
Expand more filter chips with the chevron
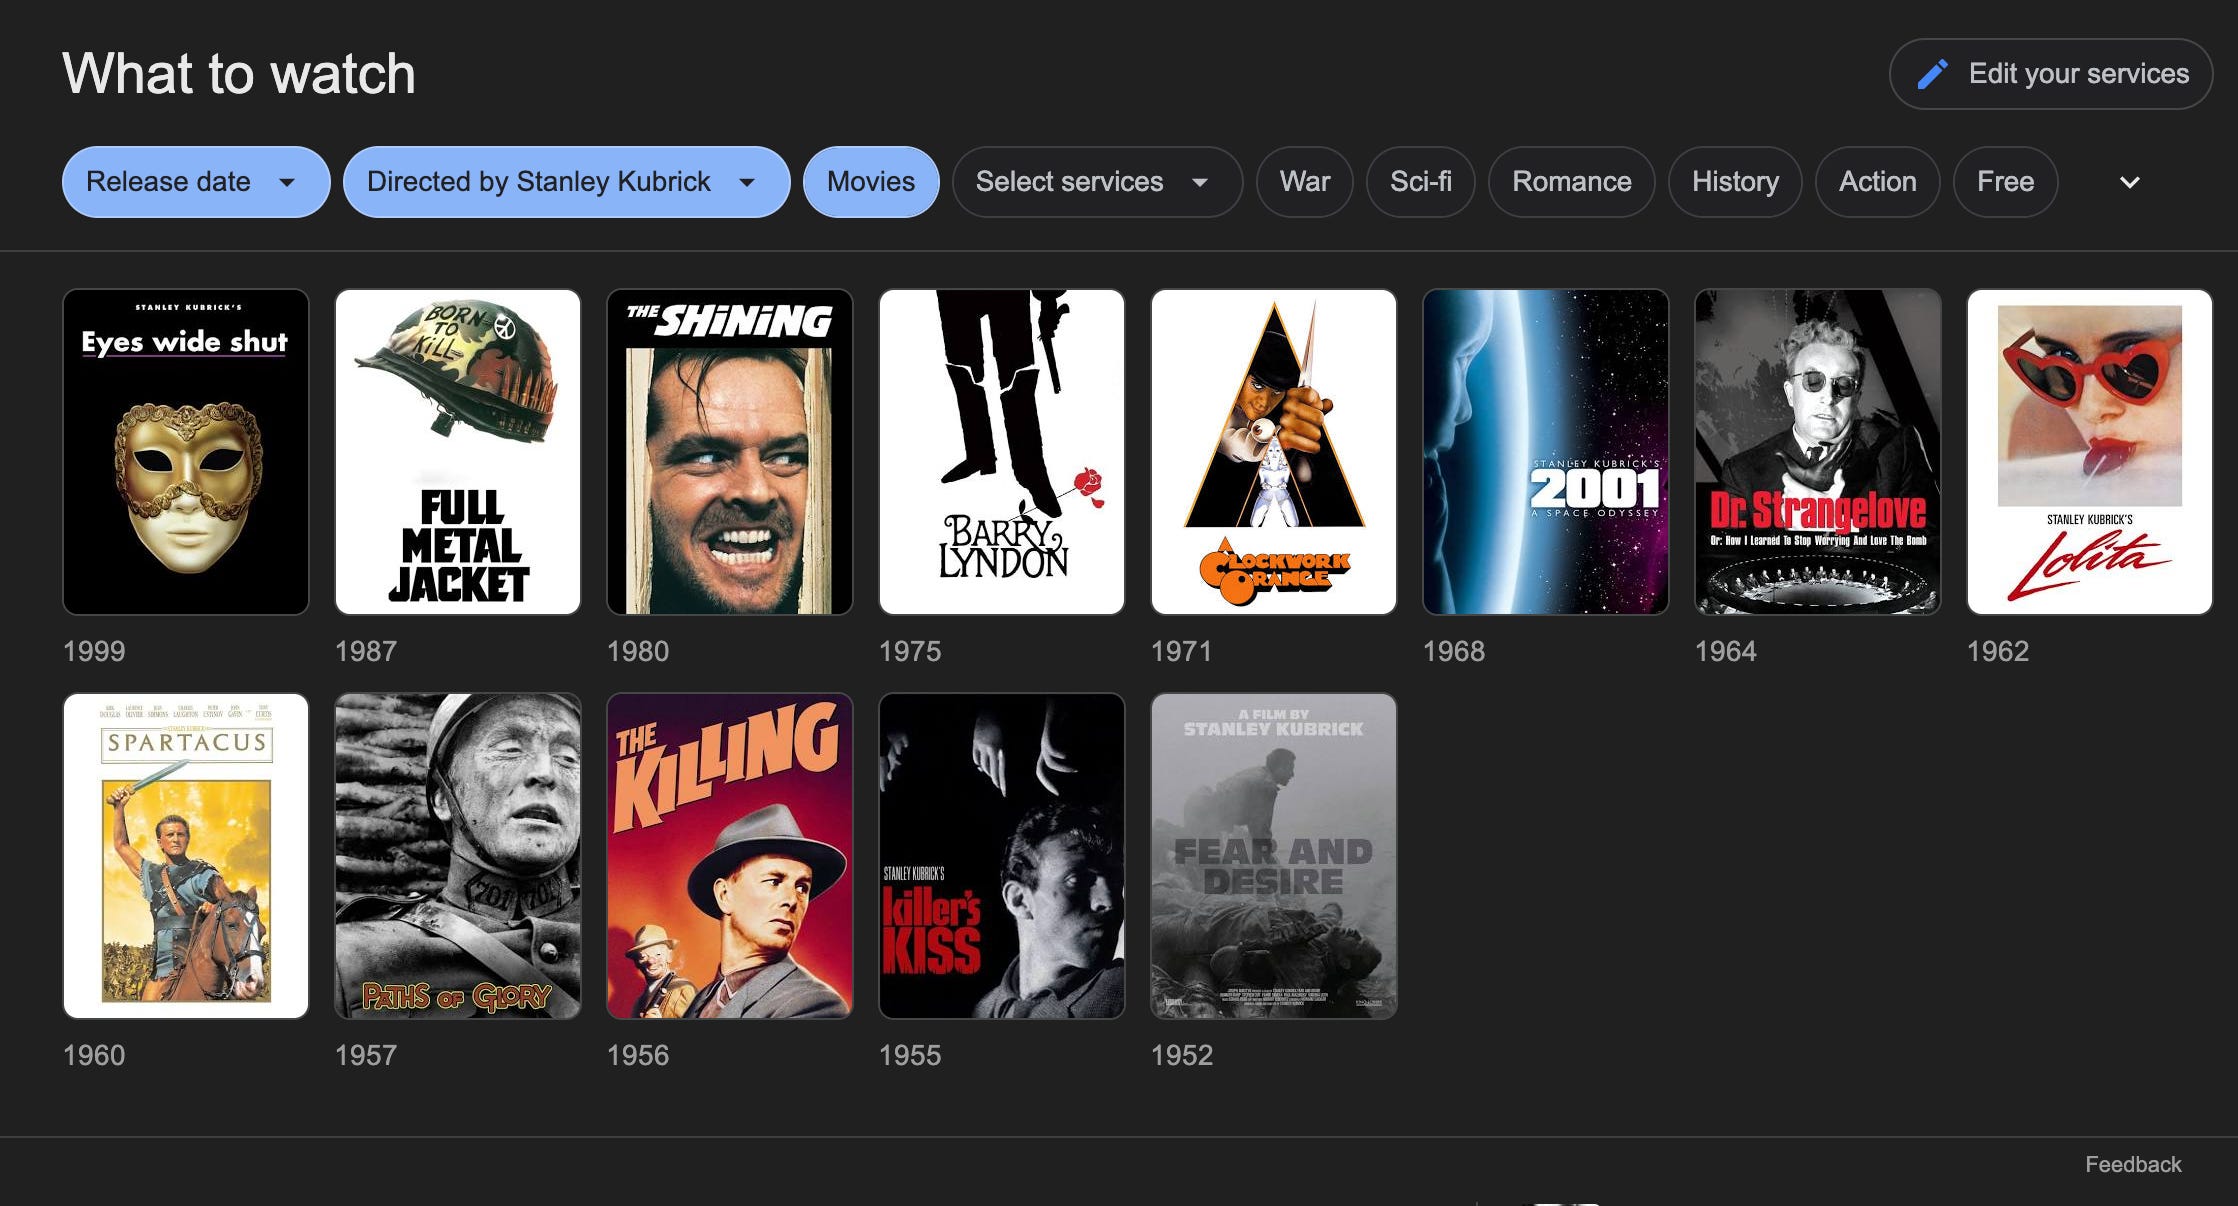coord(2129,182)
